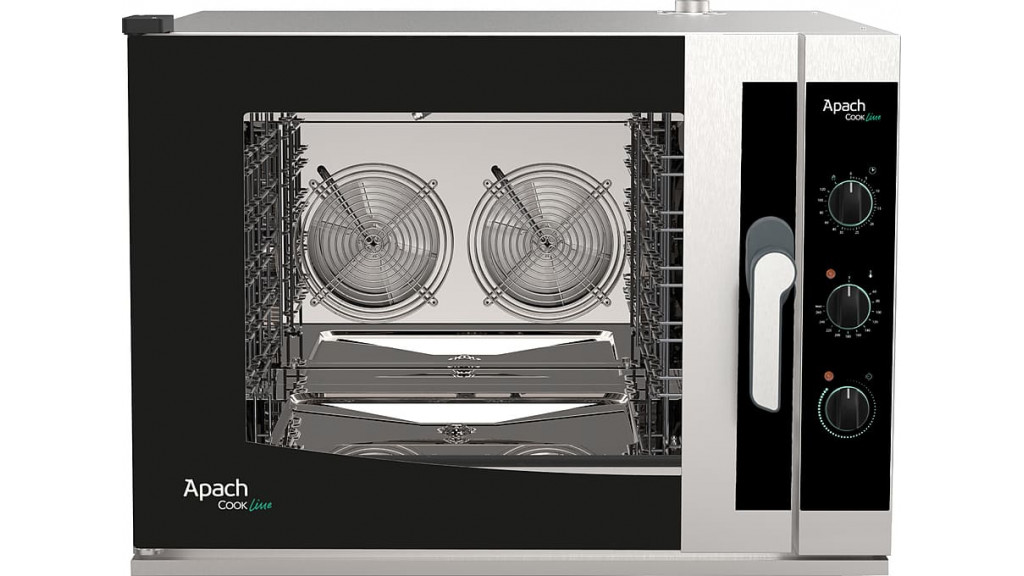
Task: Click orange indicator light above bottom knob
Action: tap(829, 376)
